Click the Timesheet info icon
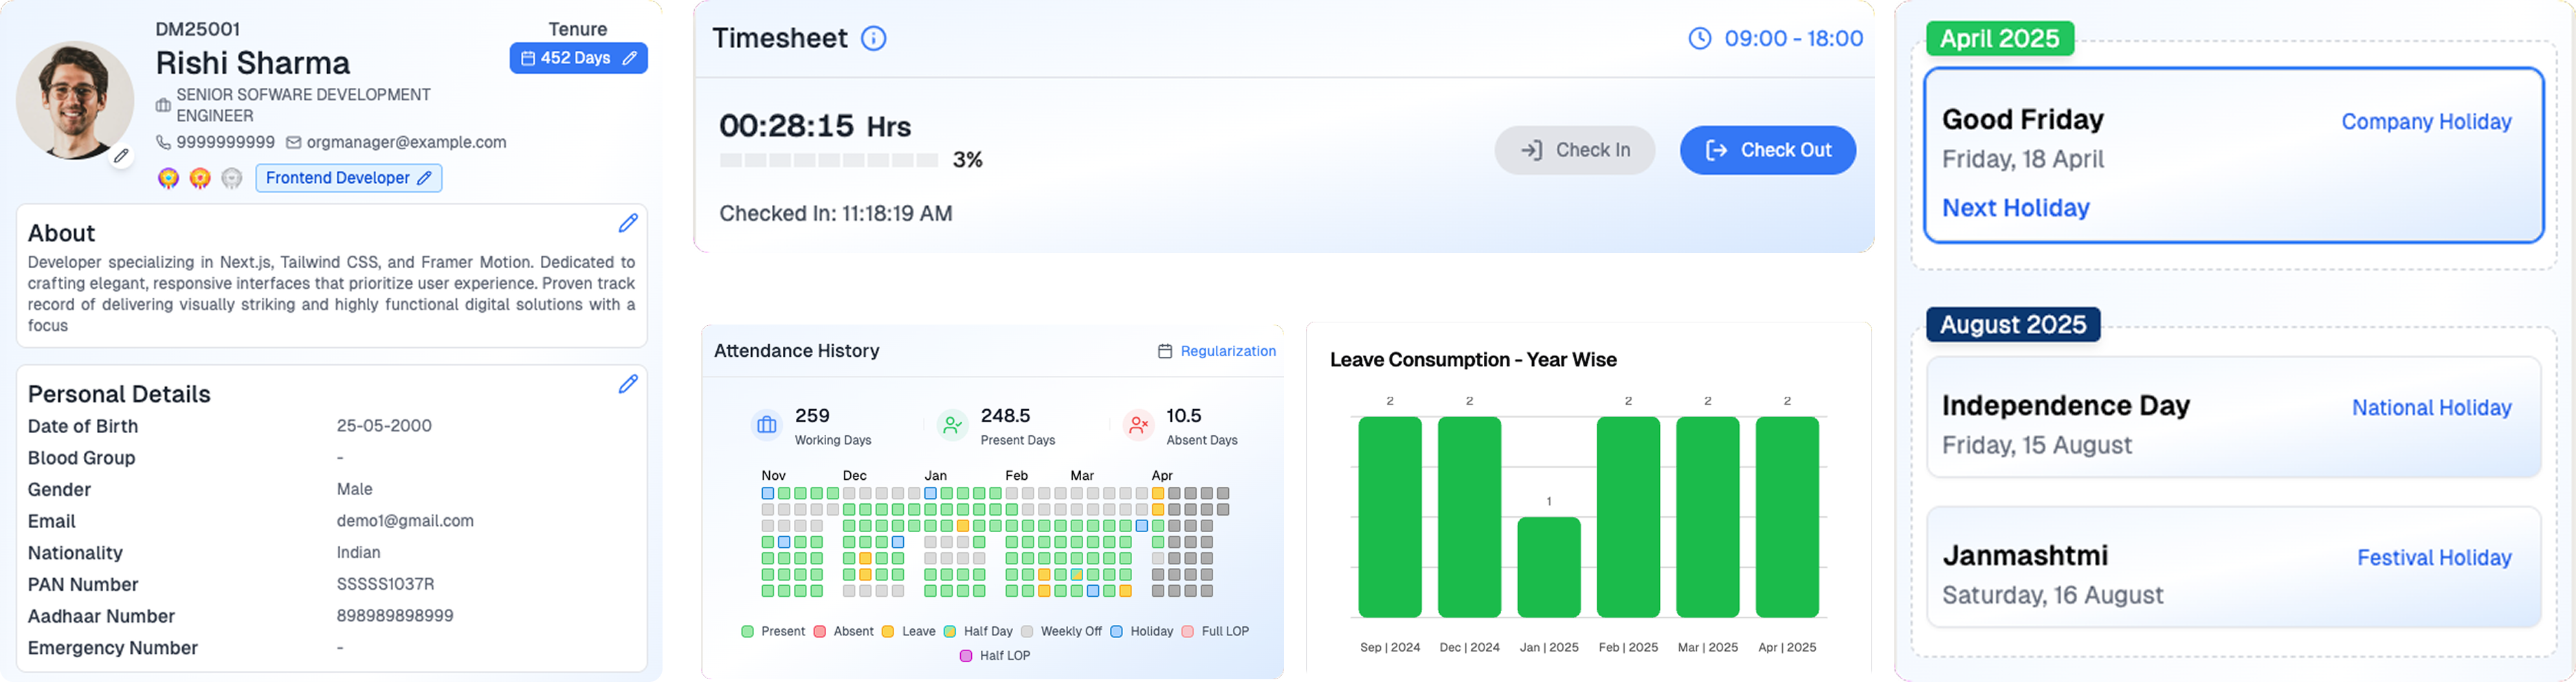The height and width of the screenshot is (682, 2576). click(x=873, y=39)
